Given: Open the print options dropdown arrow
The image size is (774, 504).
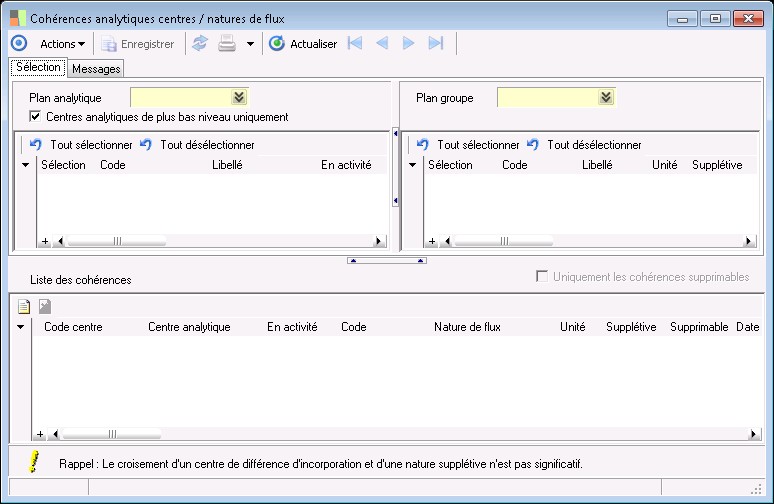Looking at the screenshot, I should (250, 44).
